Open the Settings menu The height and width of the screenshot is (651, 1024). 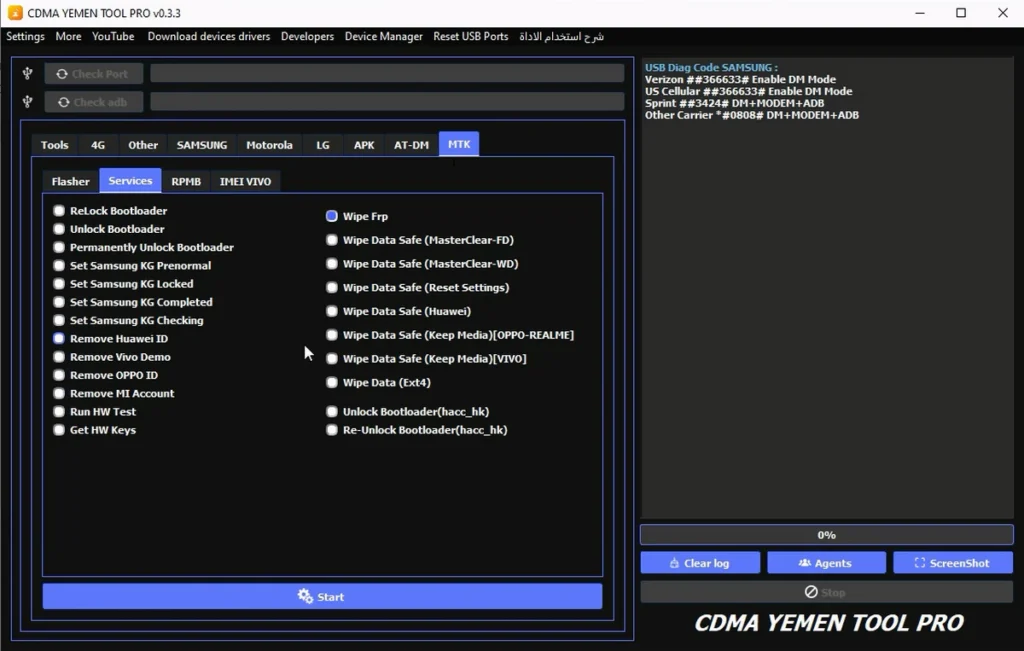pyautogui.click(x=26, y=37)
